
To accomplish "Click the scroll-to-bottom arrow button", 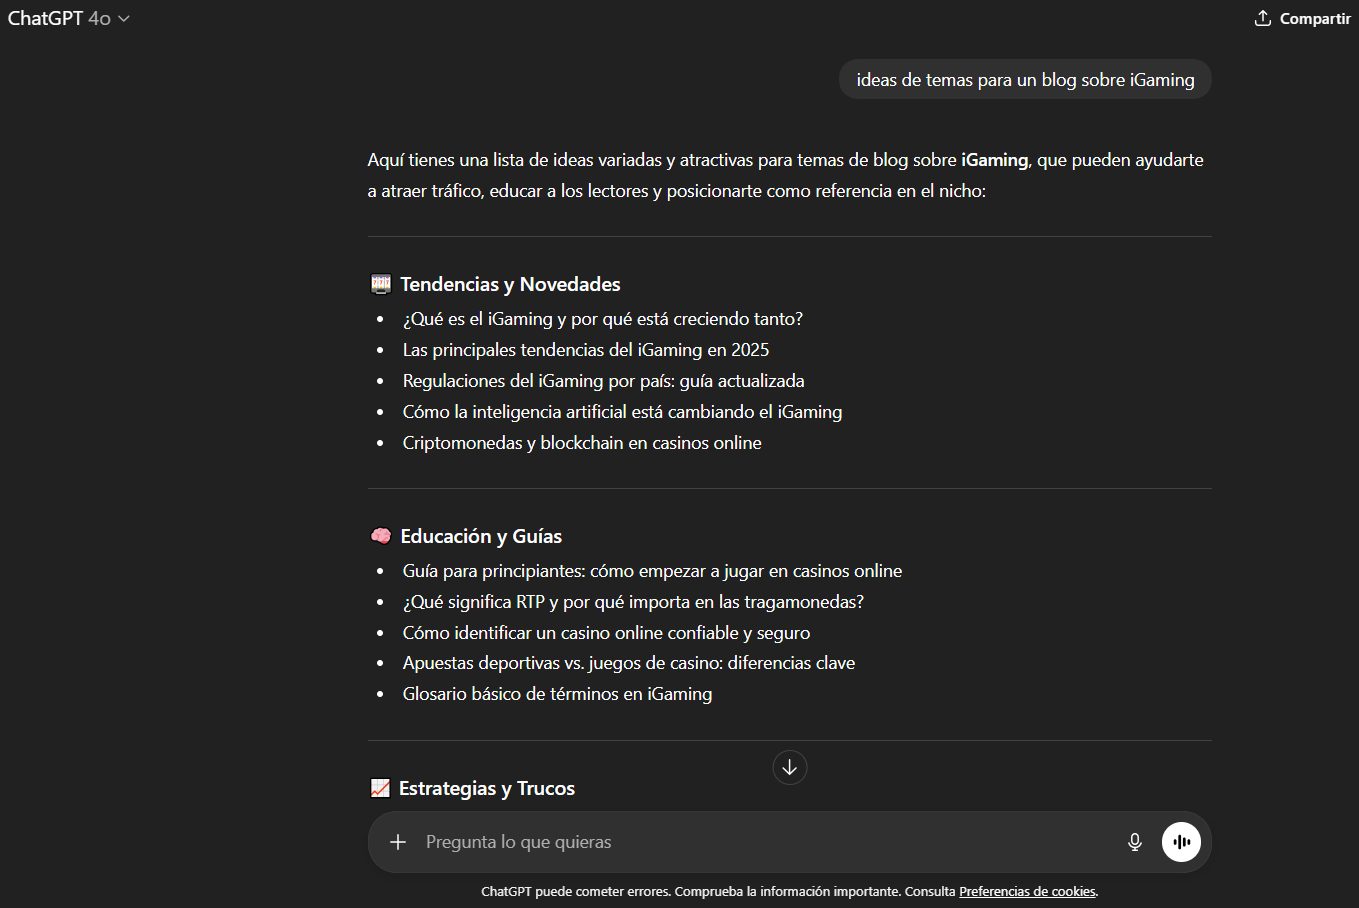I will [x=789, y=767].
